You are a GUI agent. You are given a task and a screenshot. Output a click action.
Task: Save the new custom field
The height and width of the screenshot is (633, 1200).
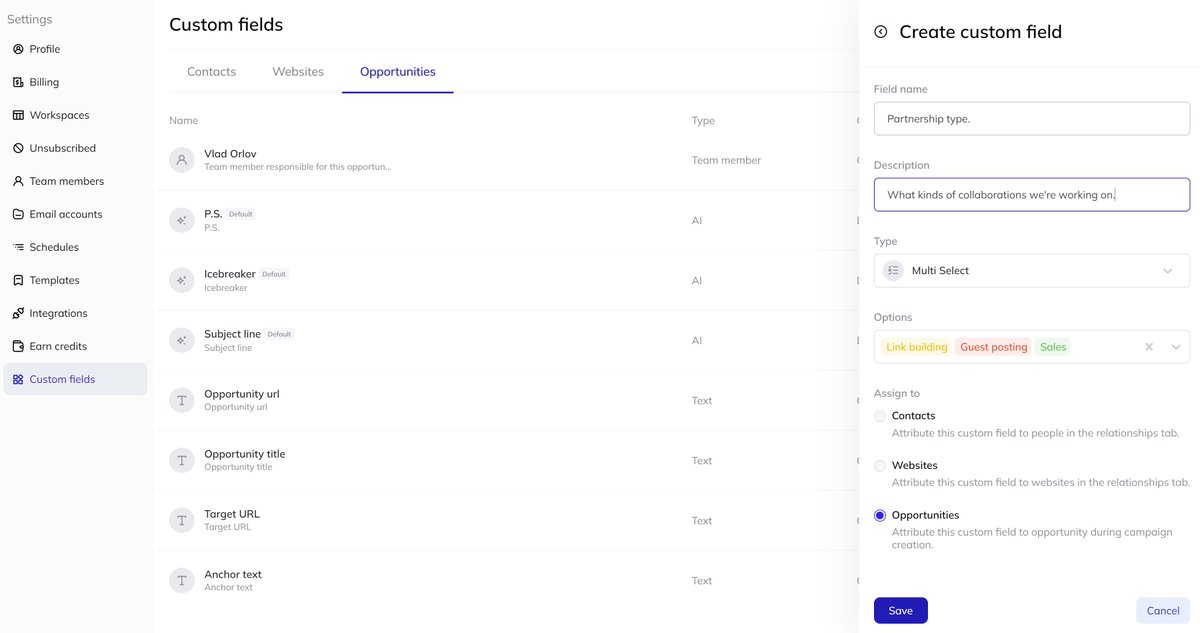click(901, 611)
